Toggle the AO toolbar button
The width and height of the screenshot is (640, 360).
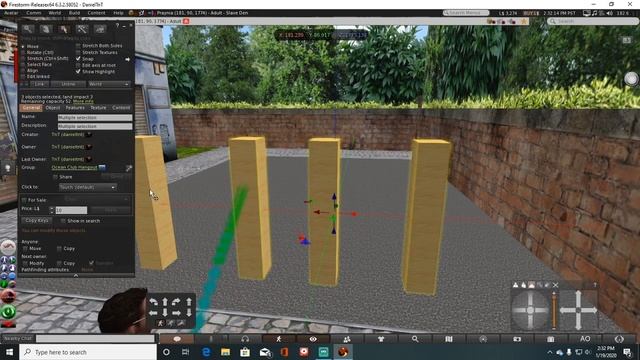[x=585, y=339]
